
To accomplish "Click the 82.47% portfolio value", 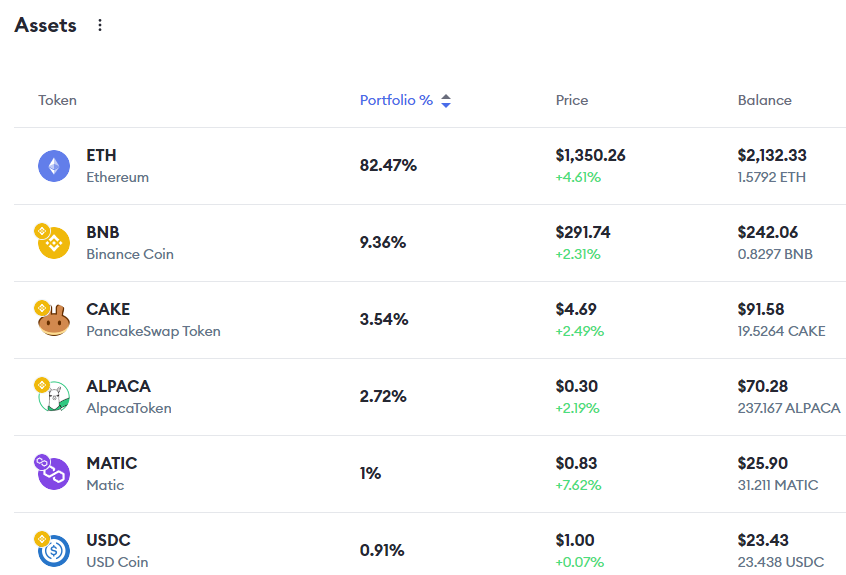I will [x=388, y=166].
